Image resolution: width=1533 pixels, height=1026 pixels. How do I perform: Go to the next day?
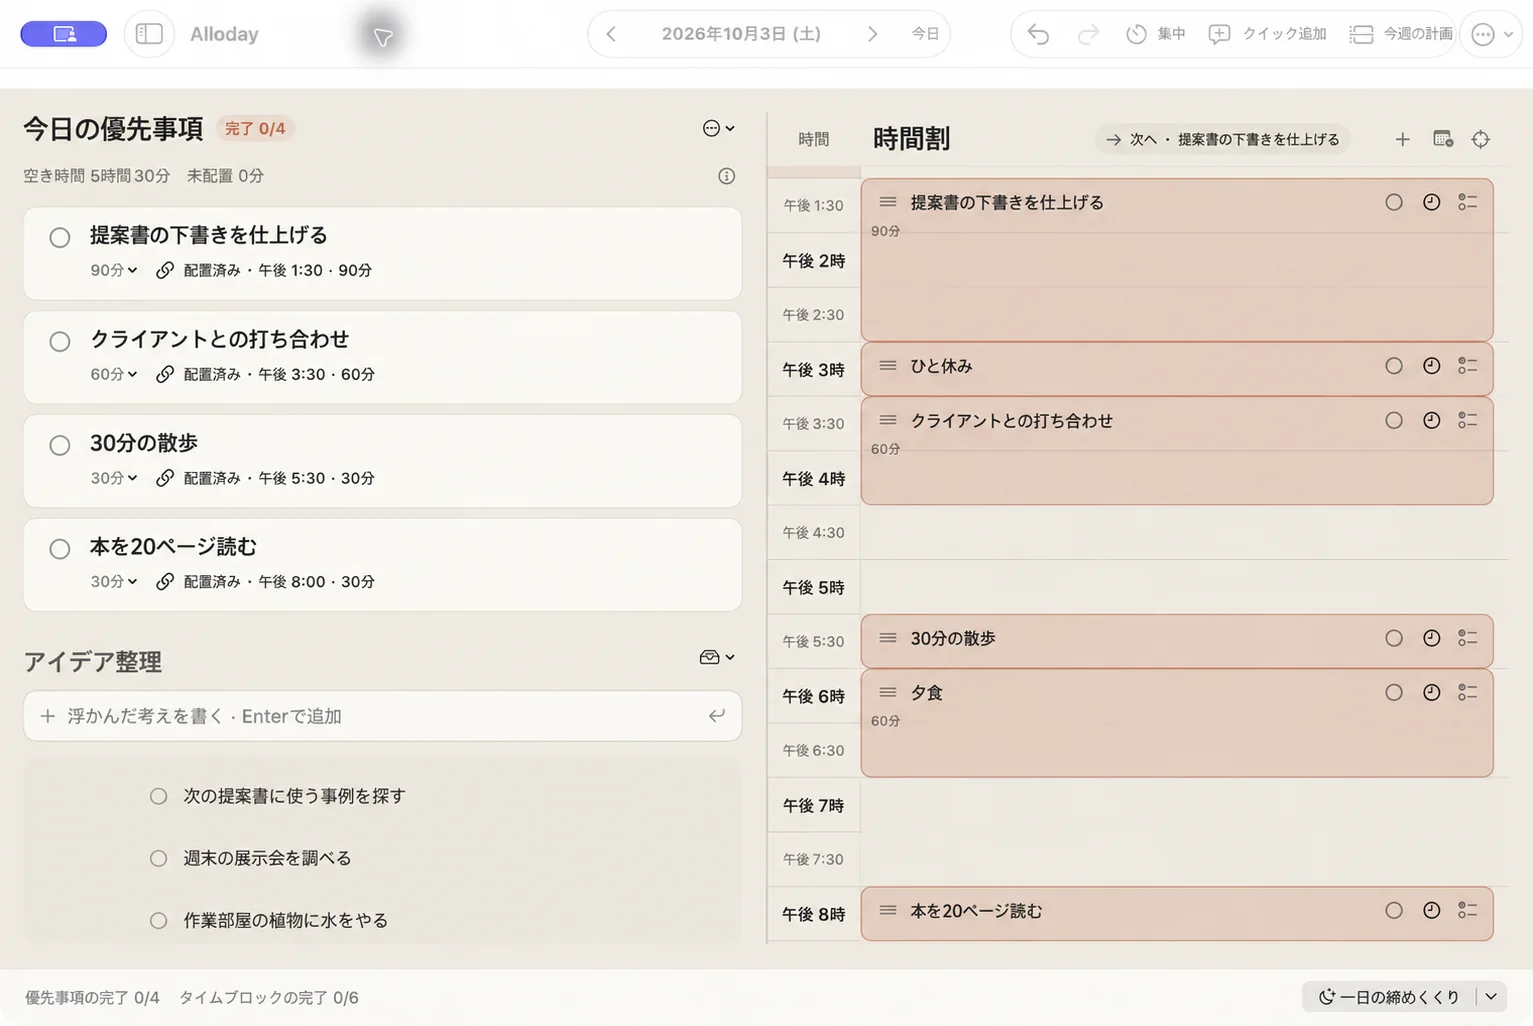[x=872, y=34]
